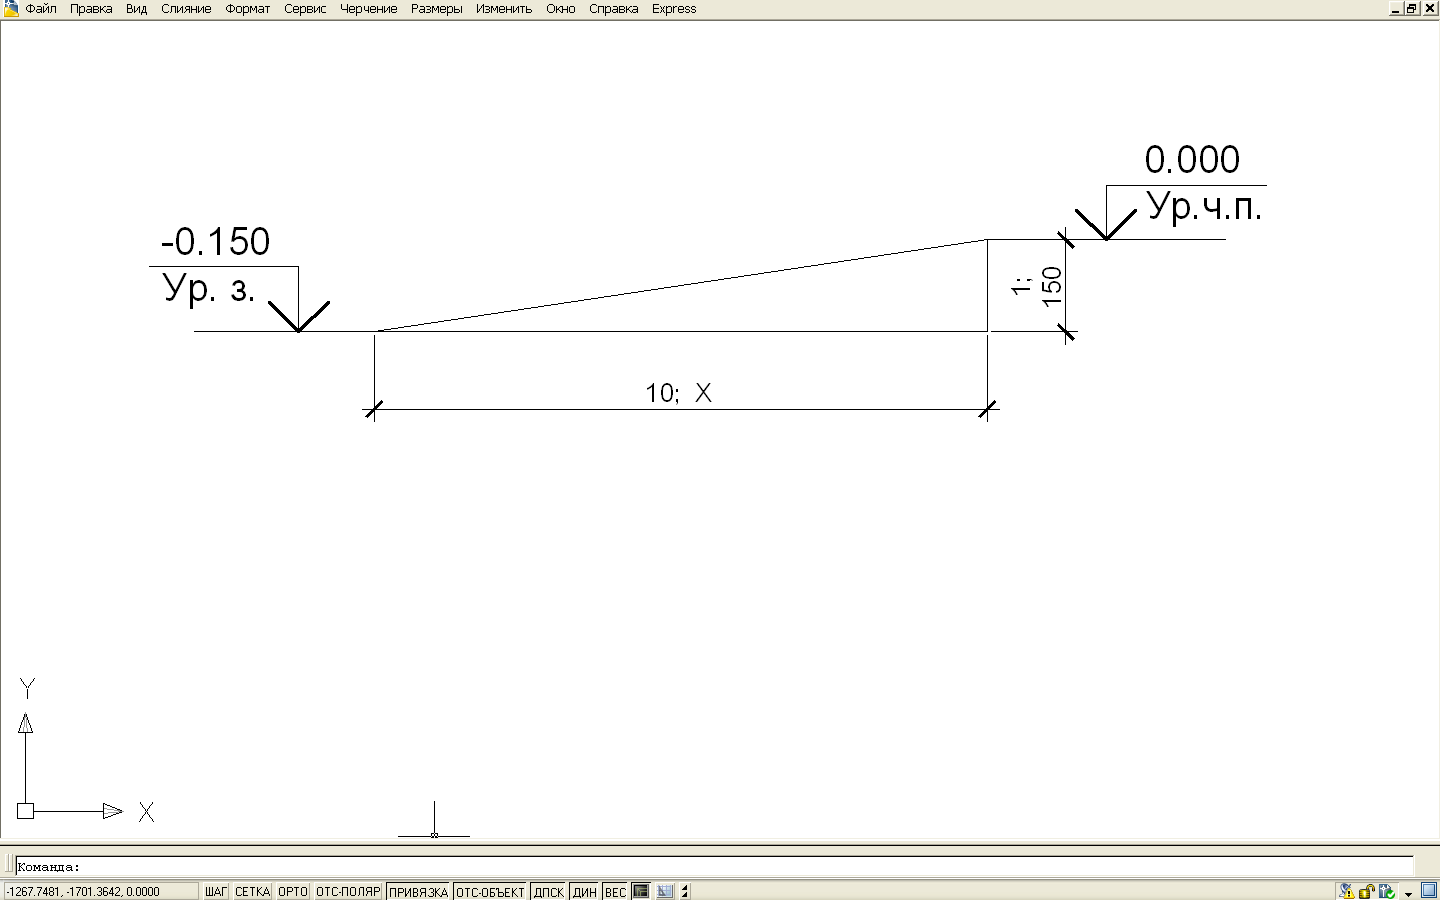Image resolution: width=1440 pixels, height=900 pixels.
Task: Toggle ОРТО orthogonal mode
Action: [x=293, y=892]
